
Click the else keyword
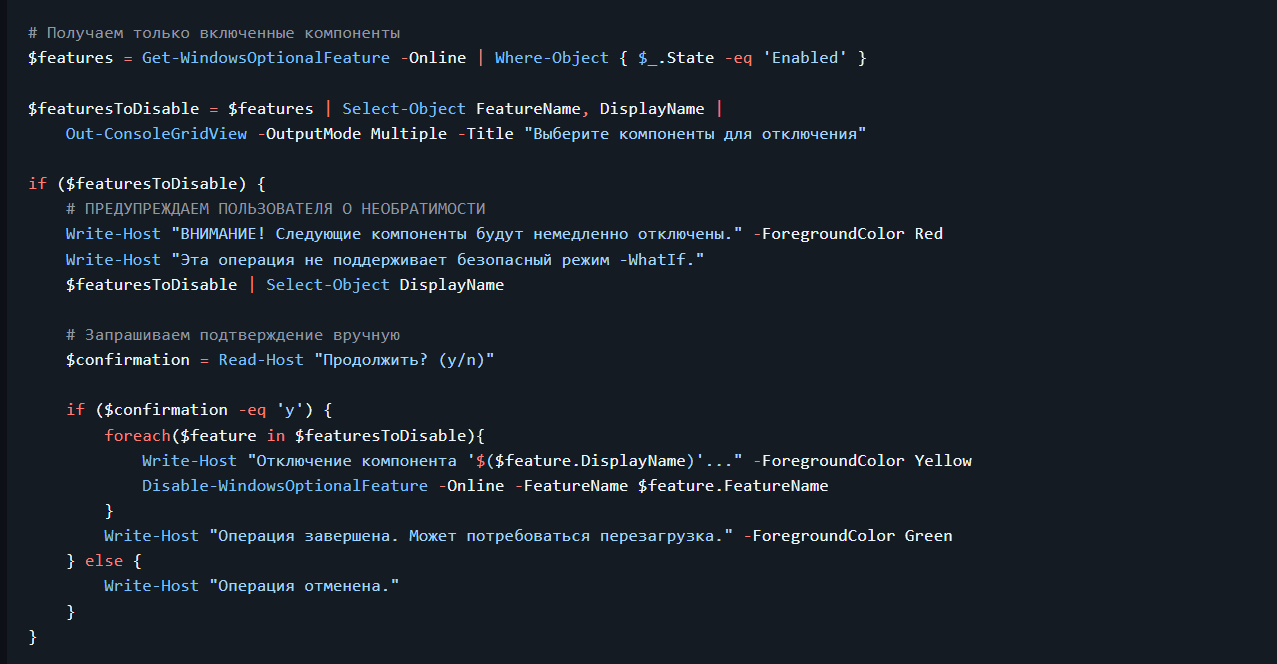104,561
